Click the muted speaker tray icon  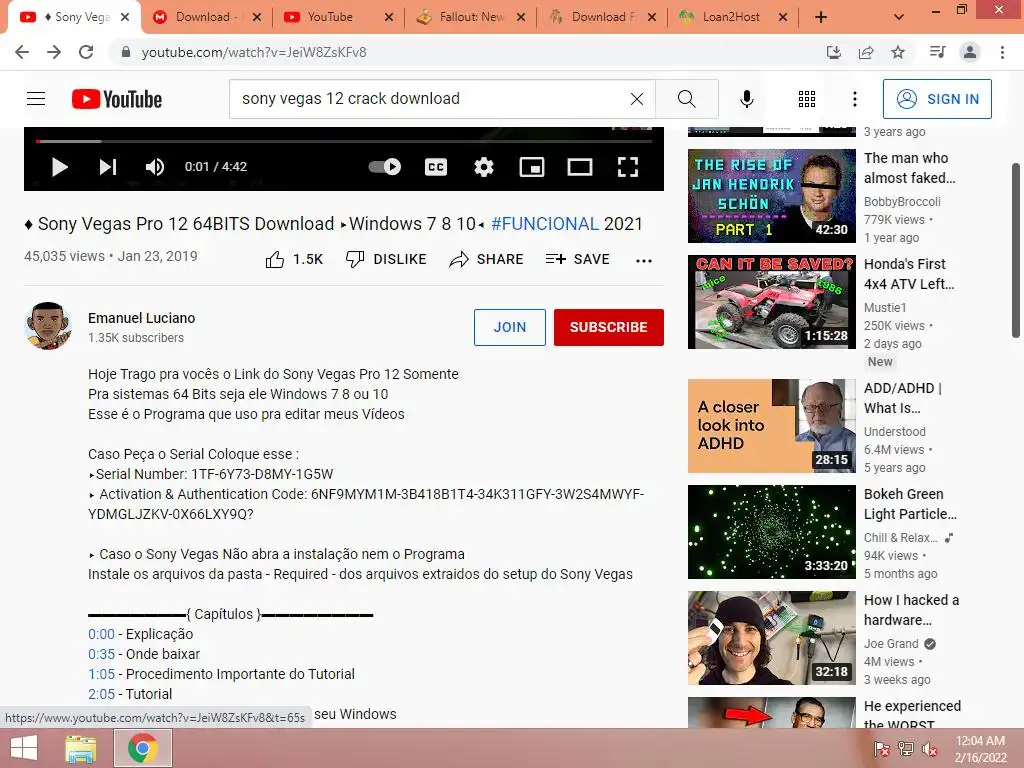[x=930, y=749]
